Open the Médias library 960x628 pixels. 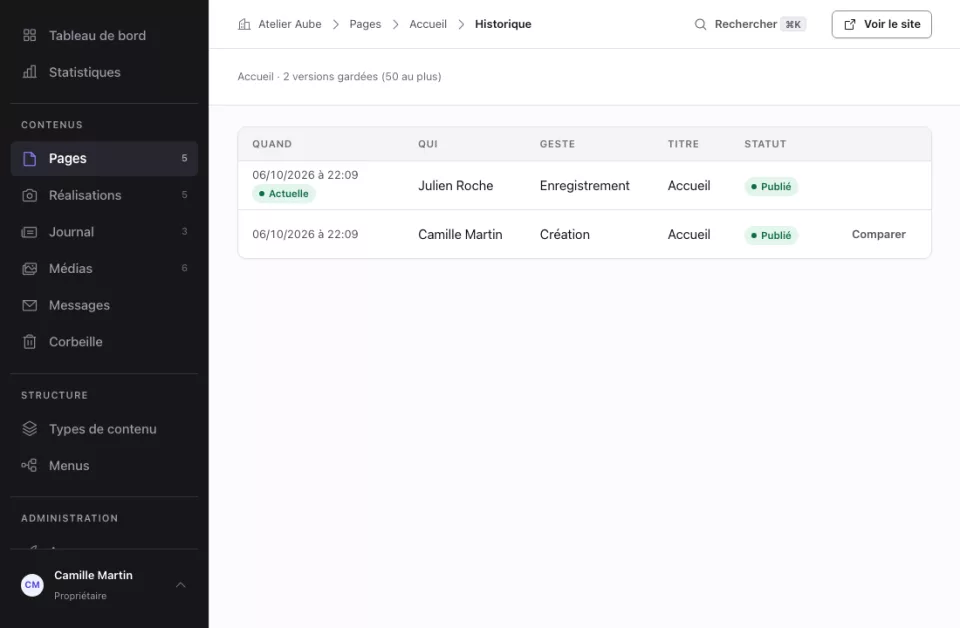point(104,269)
